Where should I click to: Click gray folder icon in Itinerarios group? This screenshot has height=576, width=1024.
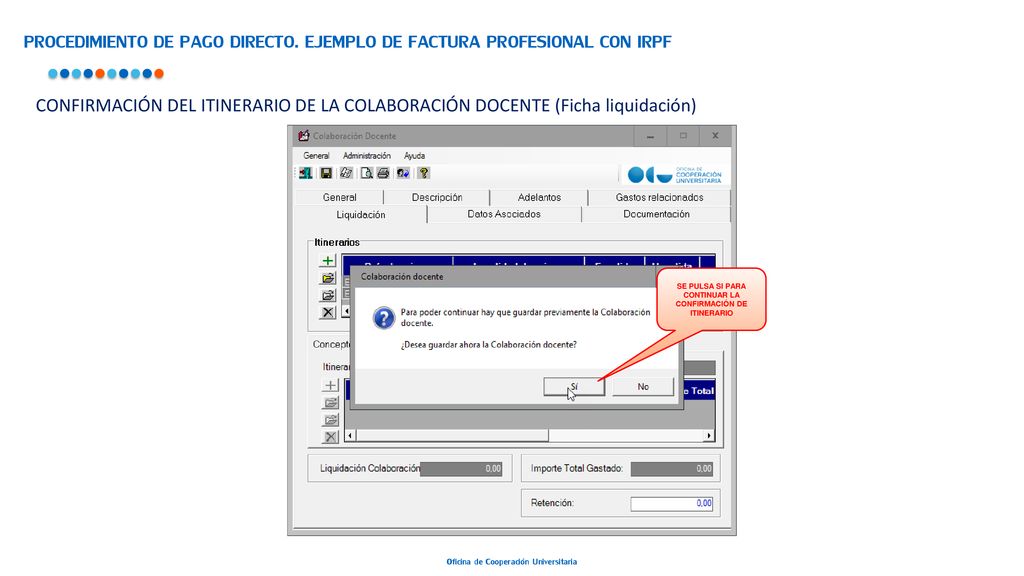click(328, 295)
